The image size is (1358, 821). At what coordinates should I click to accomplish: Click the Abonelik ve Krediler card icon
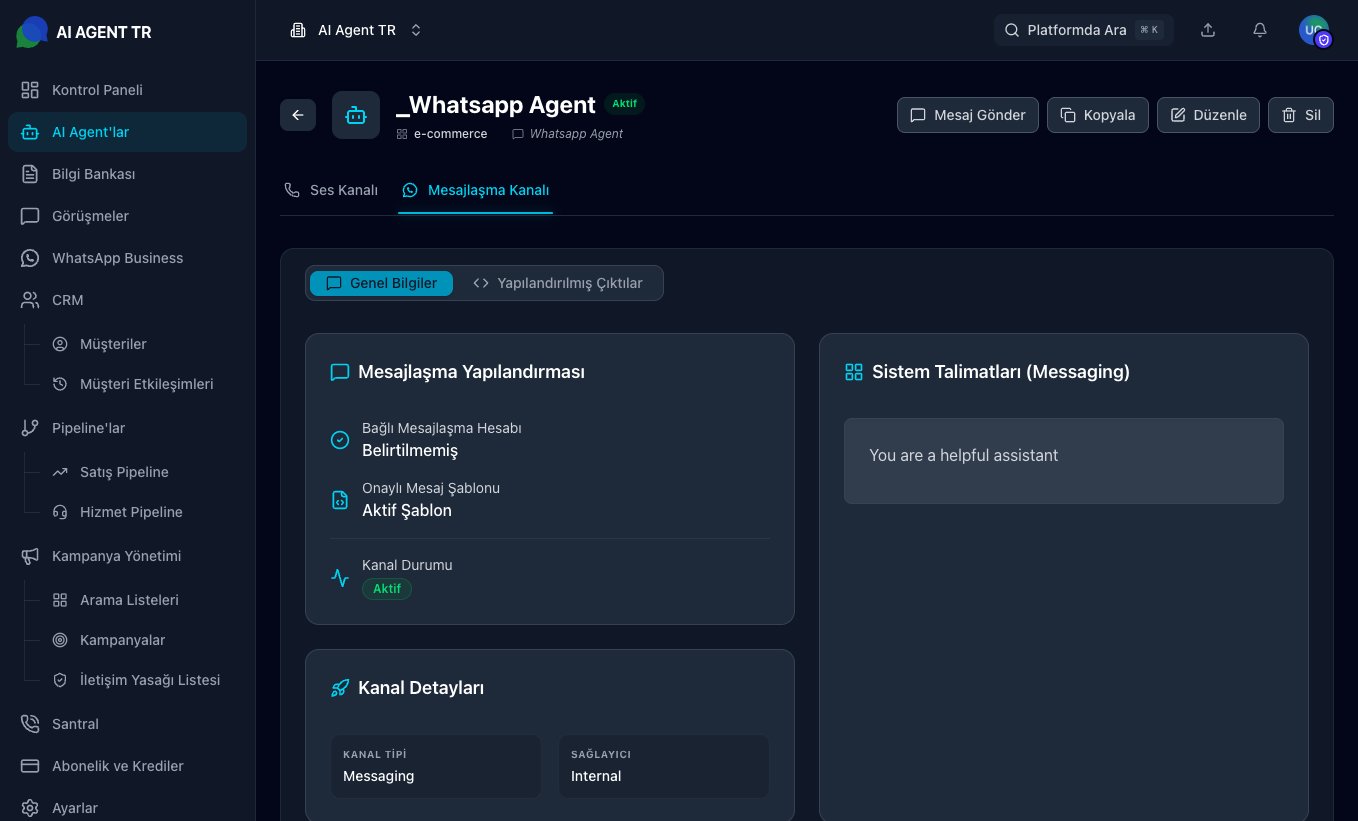click(x=30, y=766)
